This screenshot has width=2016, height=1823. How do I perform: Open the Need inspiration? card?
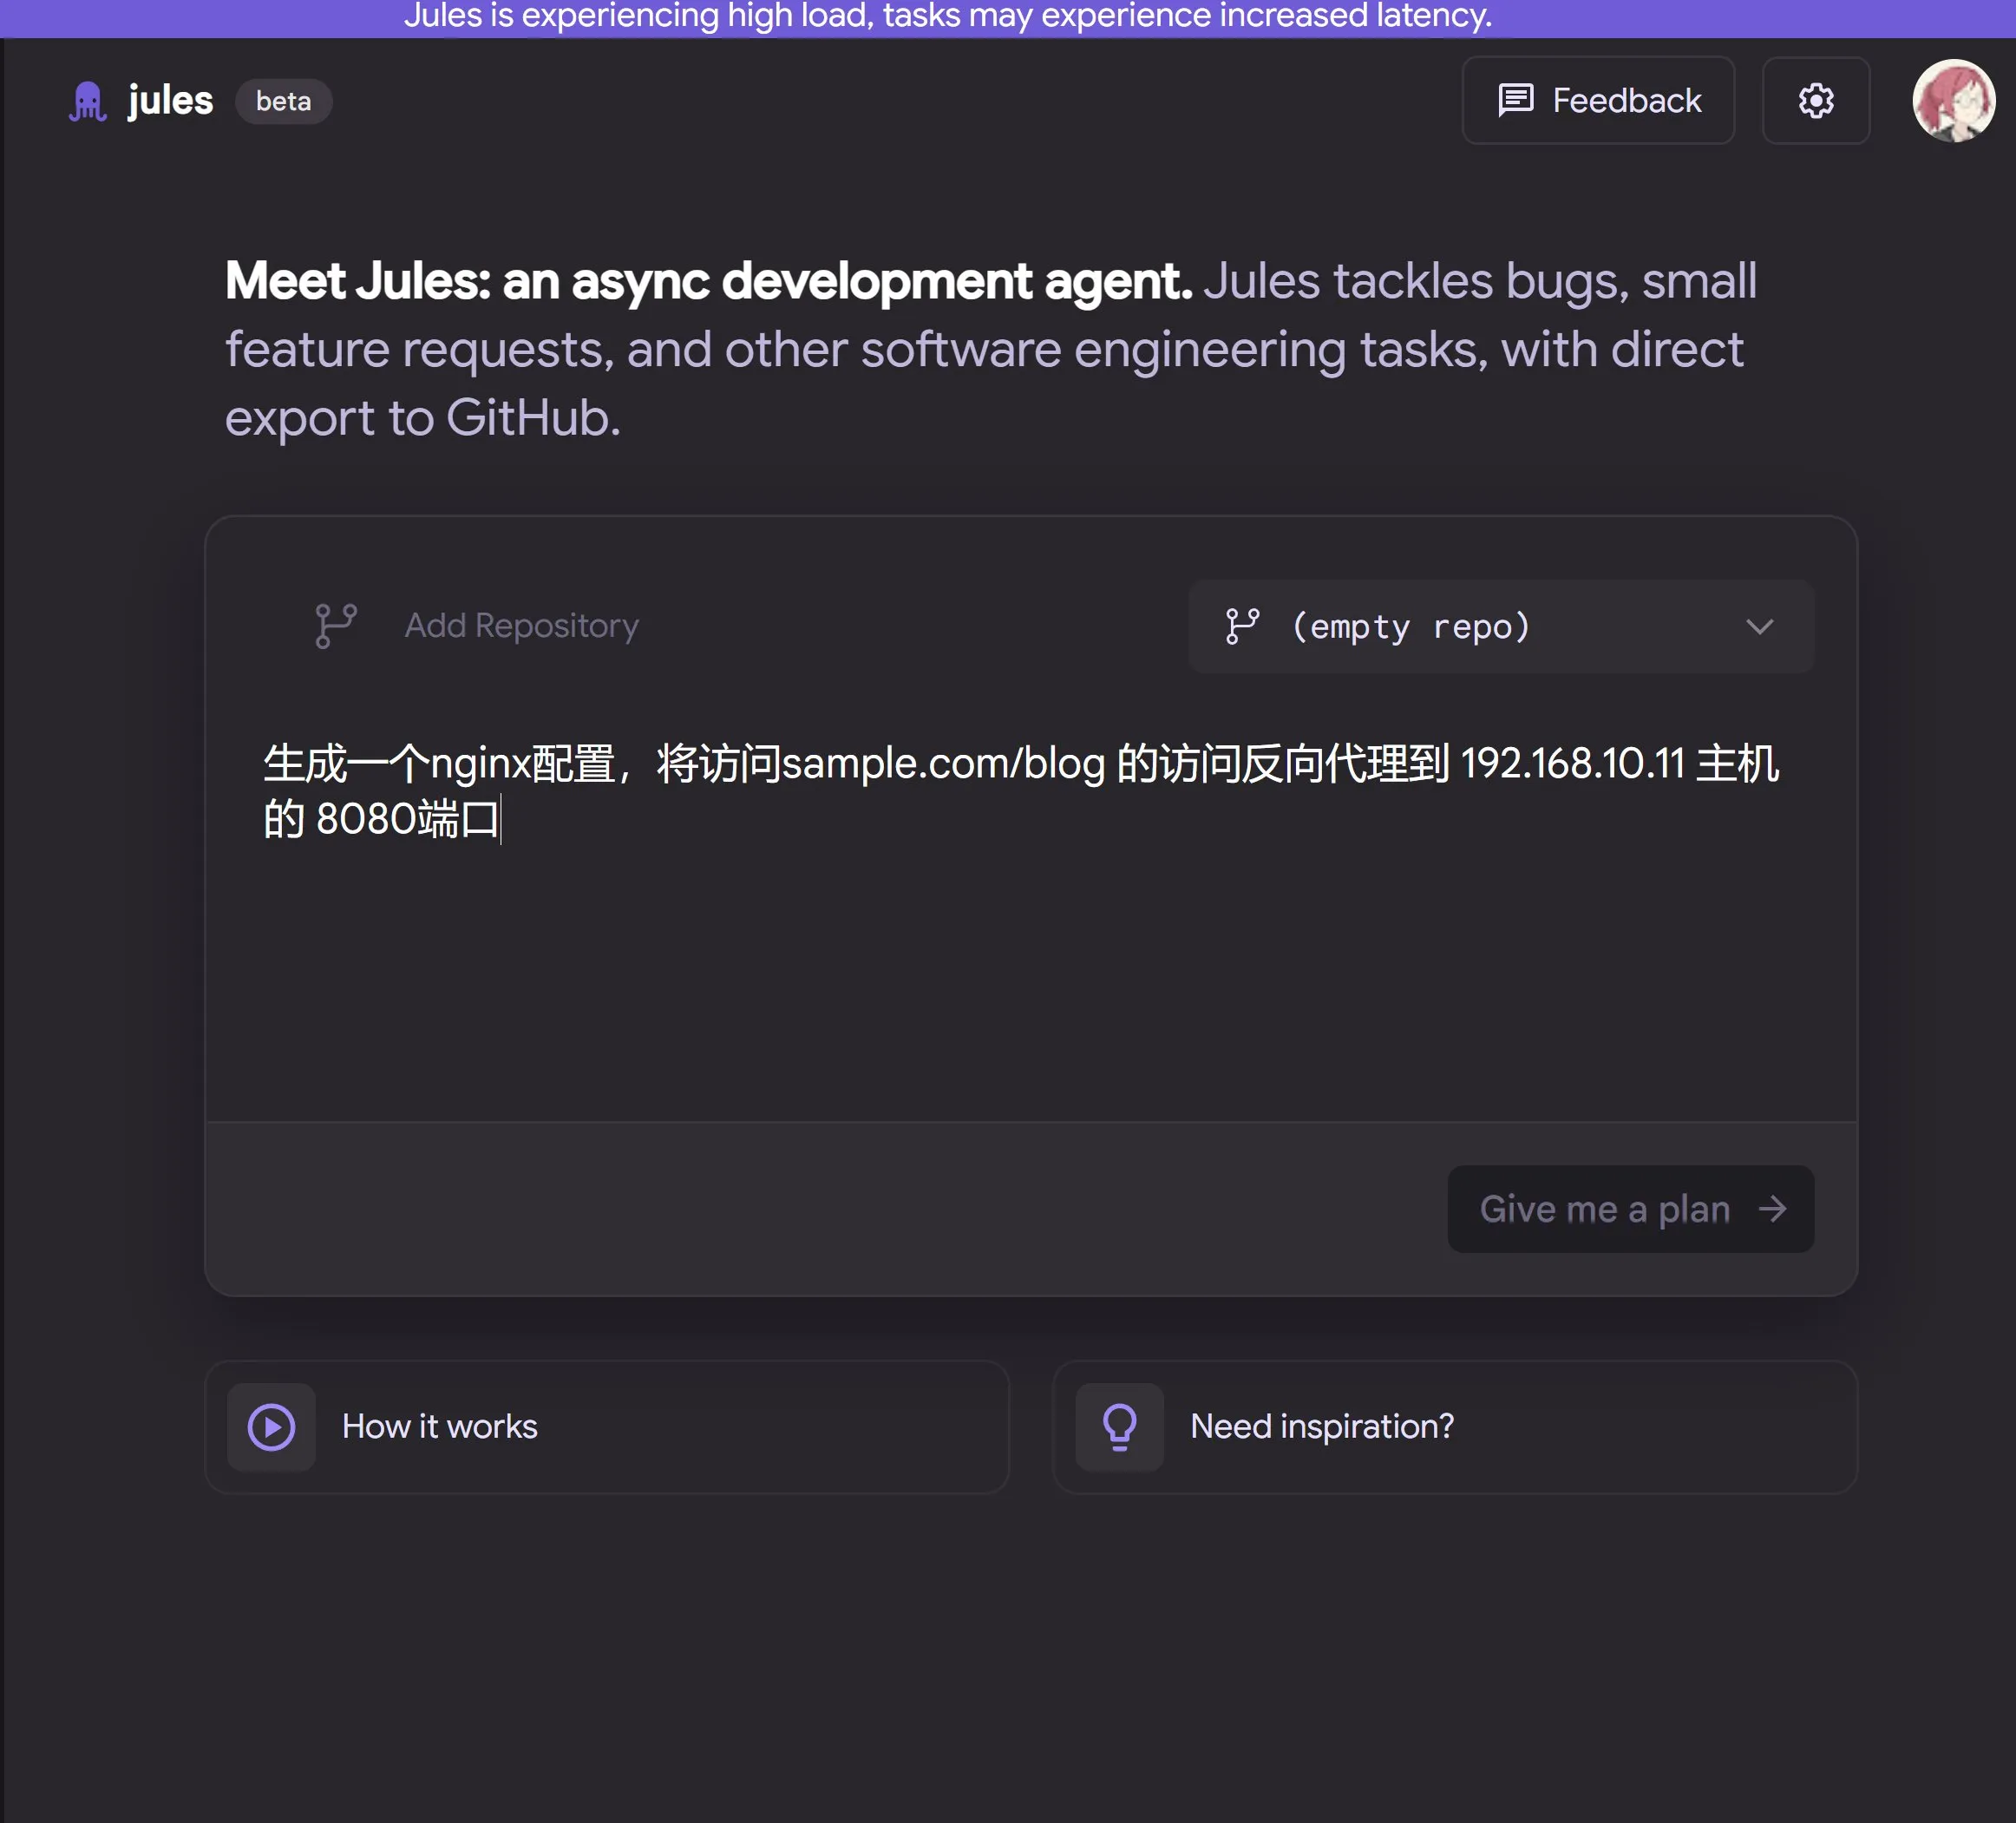pos(1455,1426)
